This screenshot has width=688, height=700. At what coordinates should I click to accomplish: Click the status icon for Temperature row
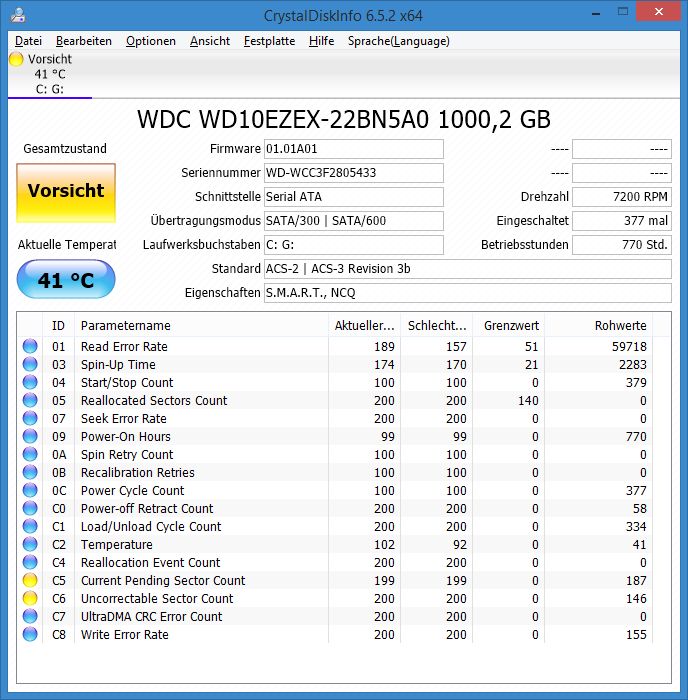tap(30, 544)
